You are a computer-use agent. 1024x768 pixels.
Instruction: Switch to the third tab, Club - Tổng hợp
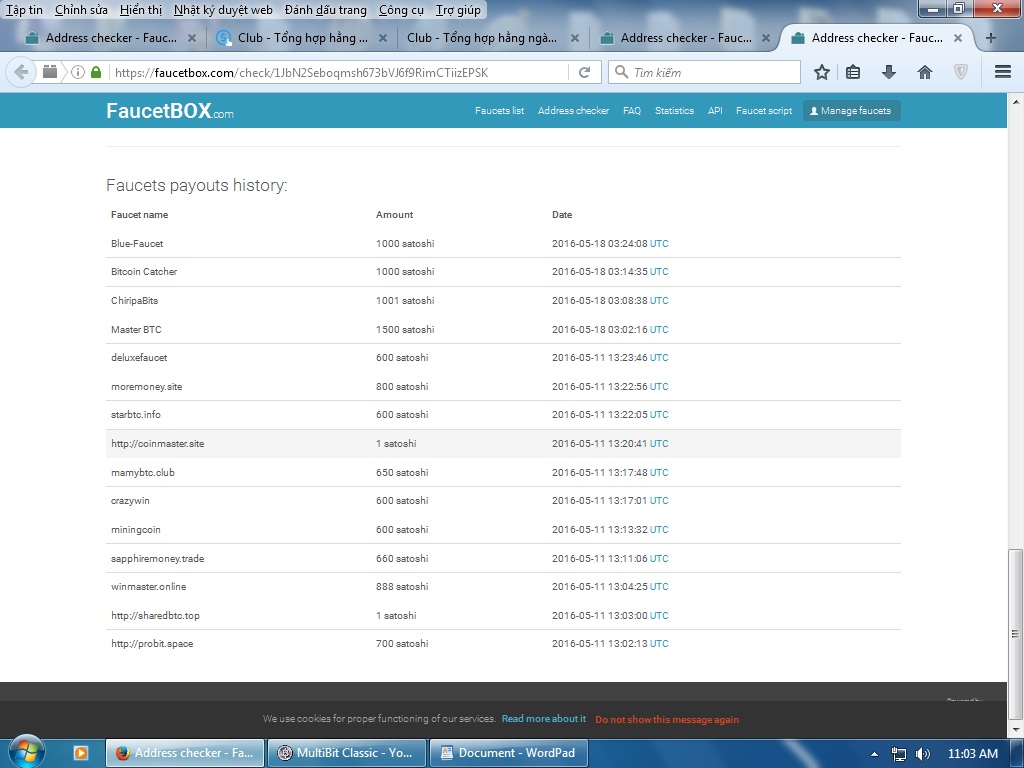pos(483,38)
